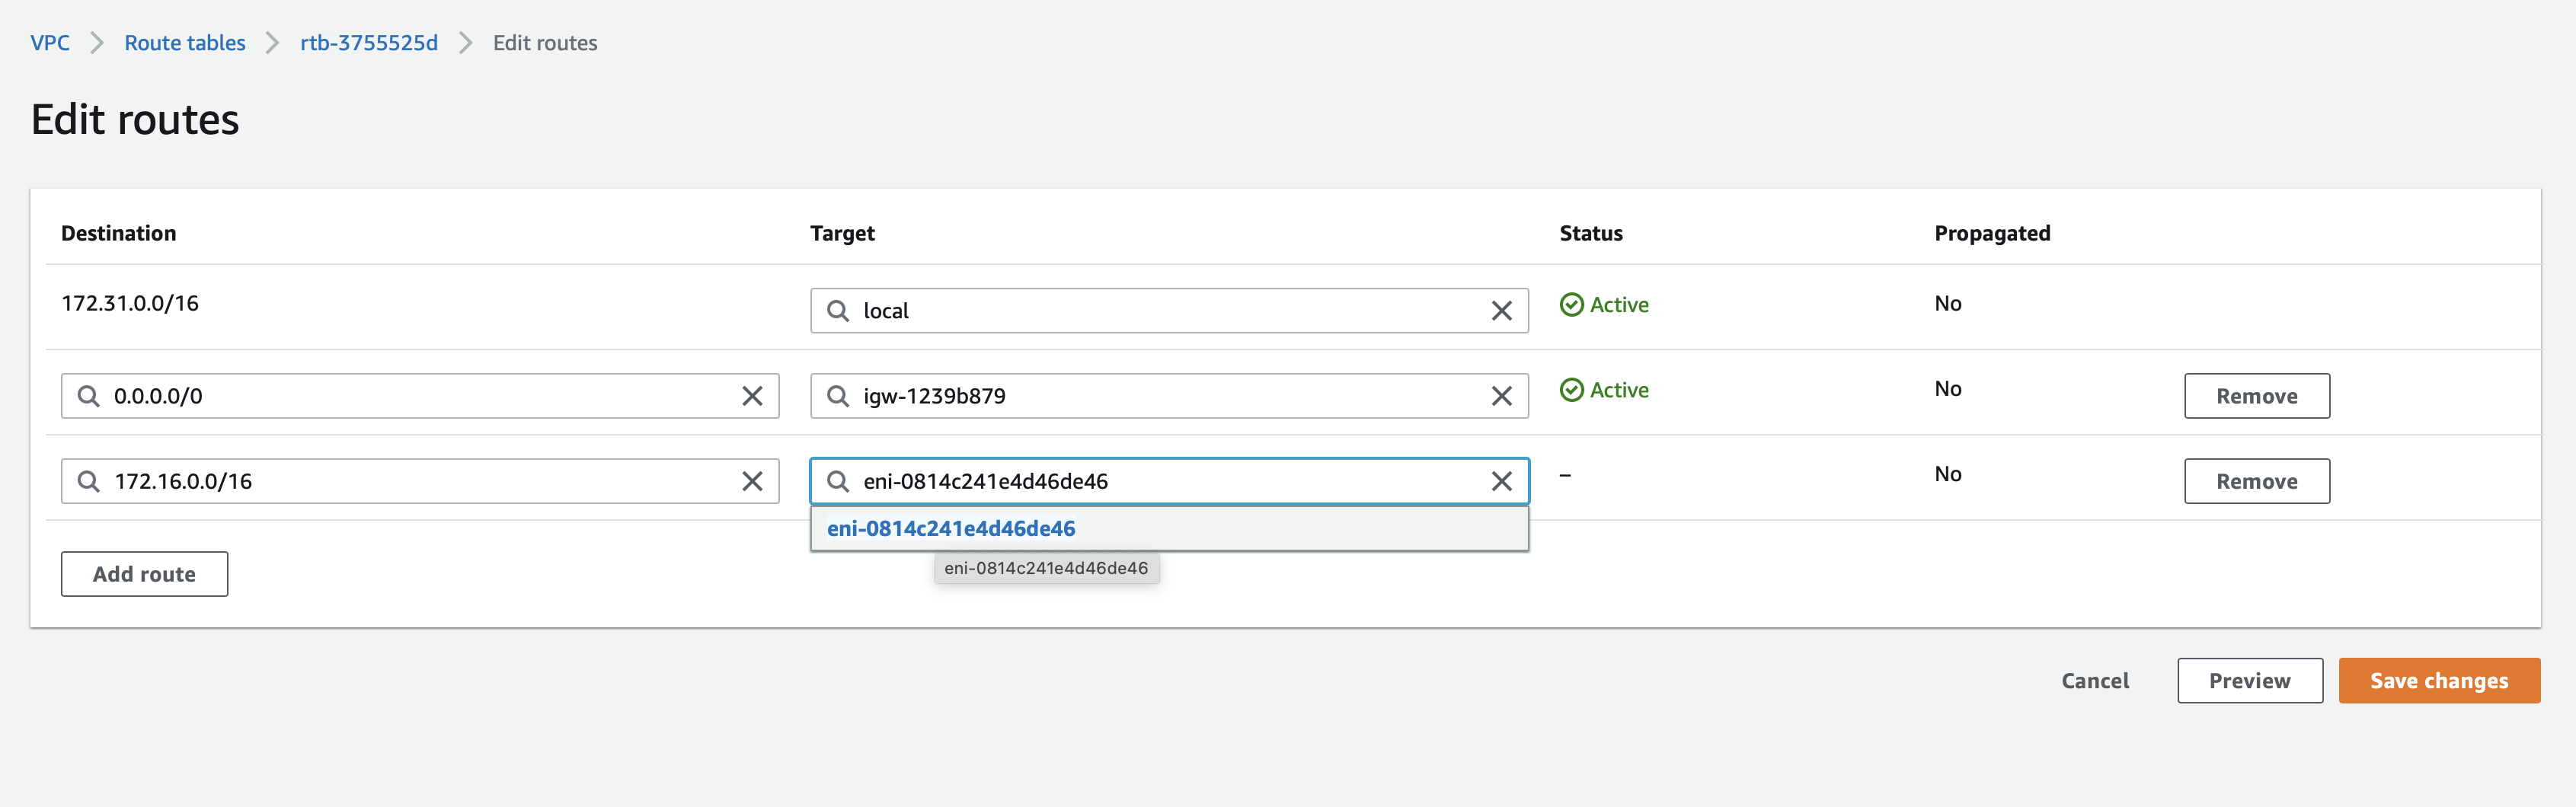
Task: Clear the 172.16.0.0/16 destination field
Action: [752, 481]
